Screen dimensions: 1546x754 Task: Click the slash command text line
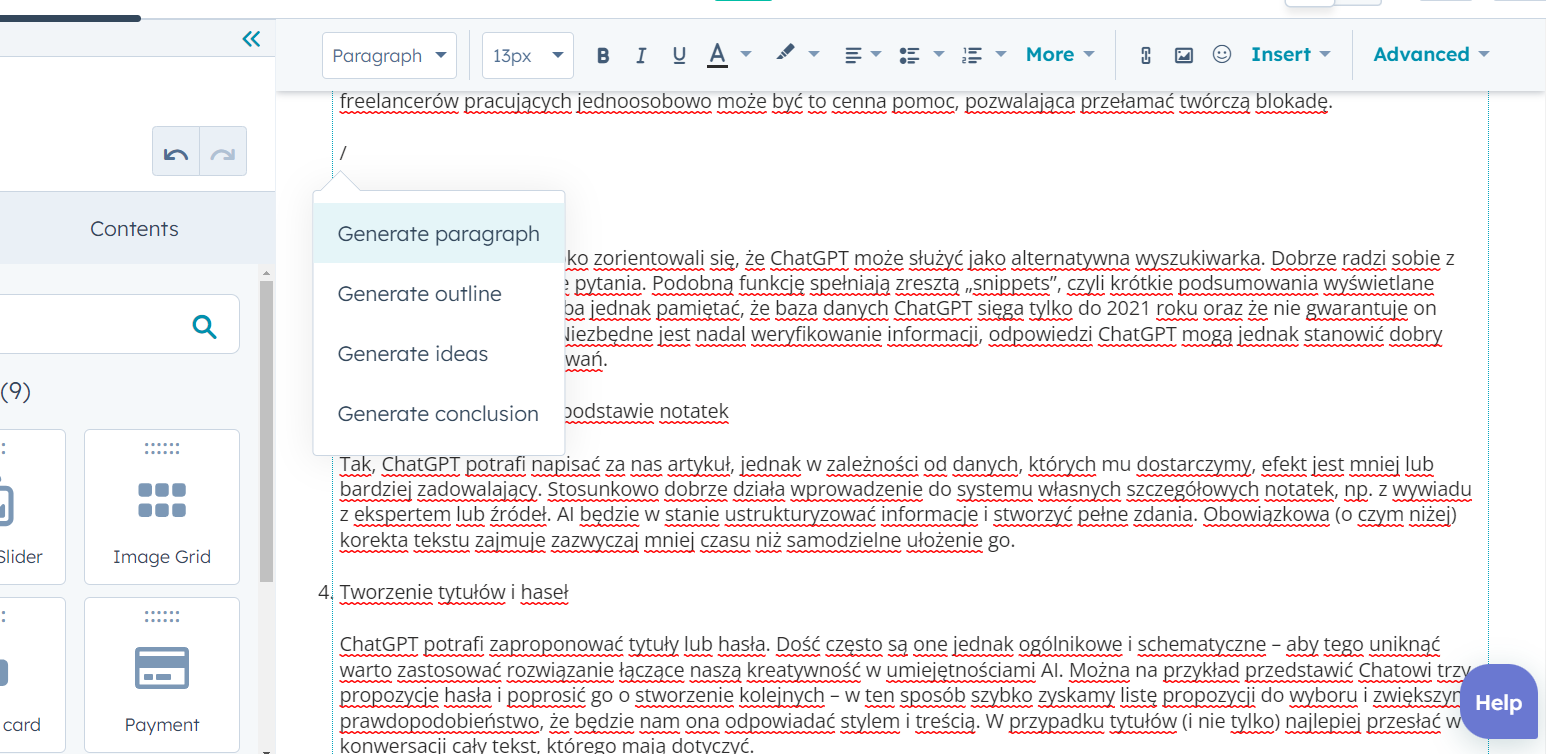[x=343, y=153]
